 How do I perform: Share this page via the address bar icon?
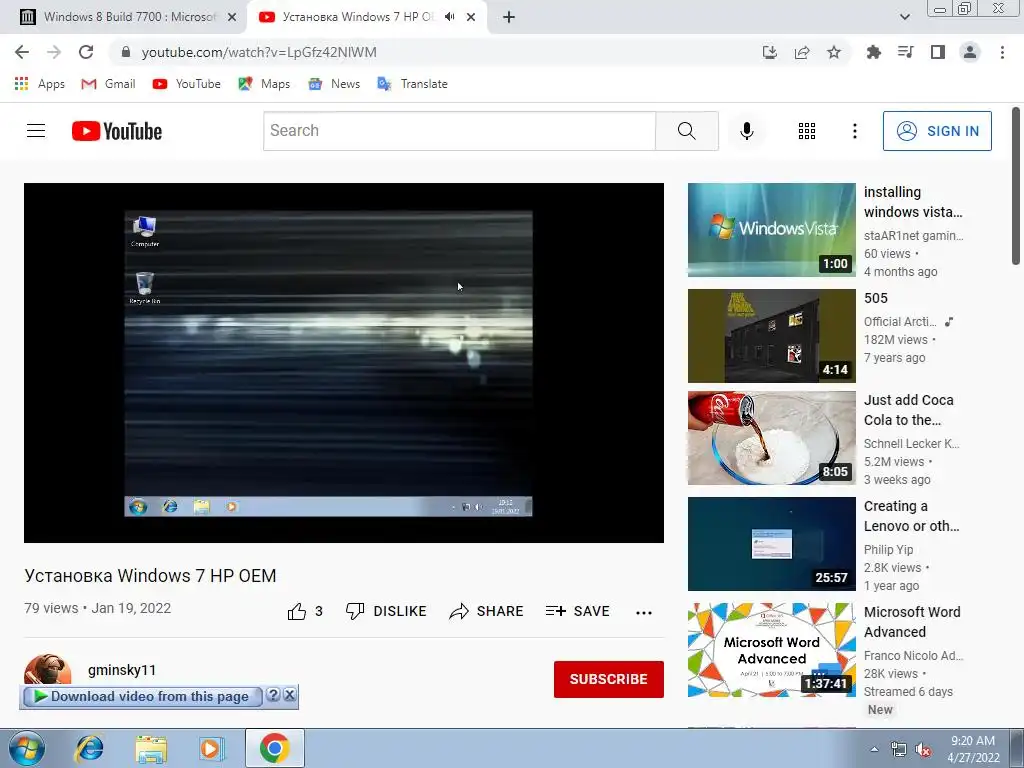coord(802,52)
